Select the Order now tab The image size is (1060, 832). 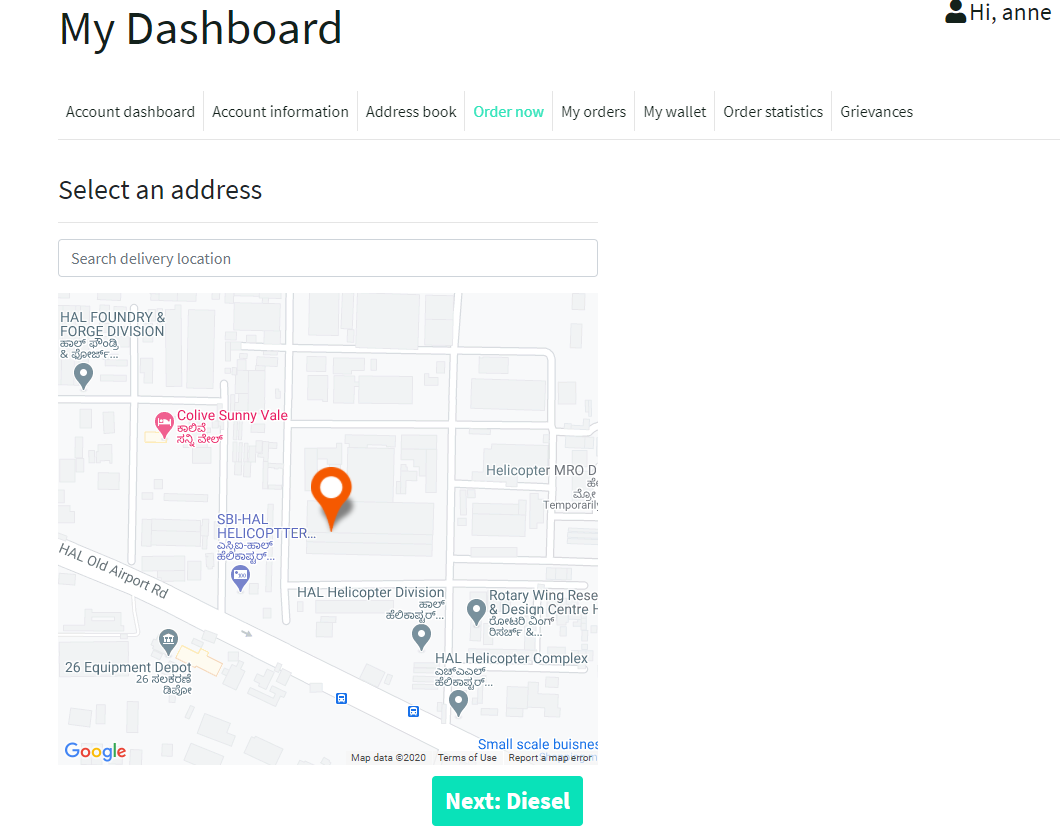click(508, 112)
